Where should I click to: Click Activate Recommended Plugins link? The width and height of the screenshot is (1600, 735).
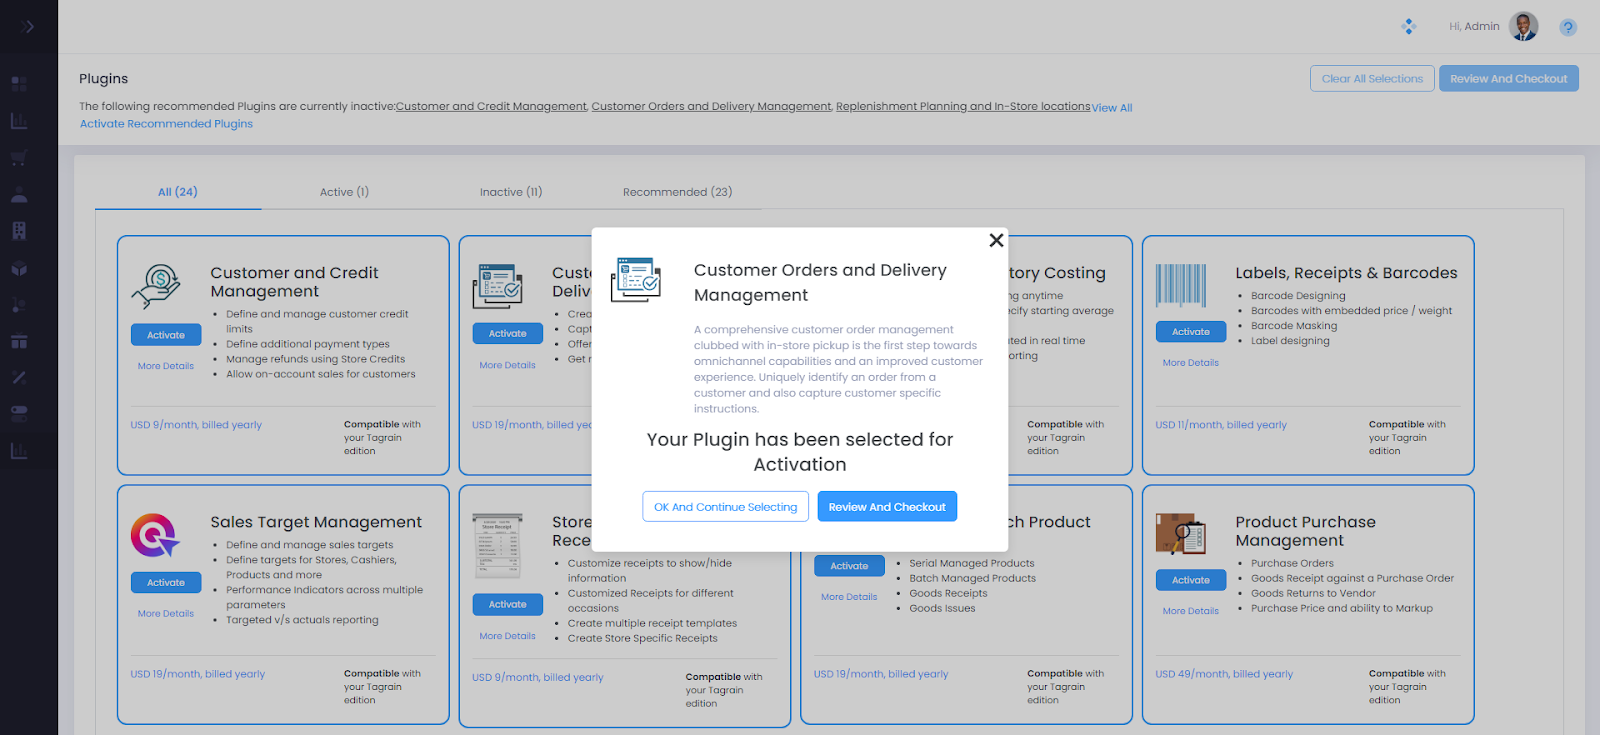coord(166,124)
